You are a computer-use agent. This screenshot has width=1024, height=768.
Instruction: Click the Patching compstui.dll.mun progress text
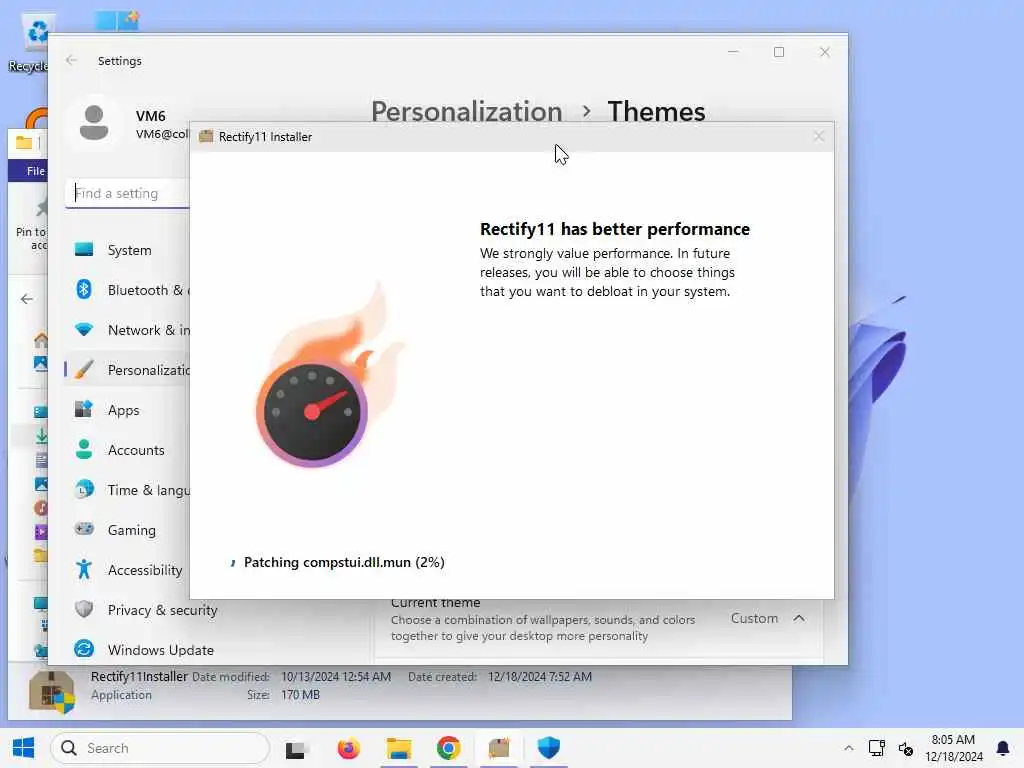click(x=344, y=562)
